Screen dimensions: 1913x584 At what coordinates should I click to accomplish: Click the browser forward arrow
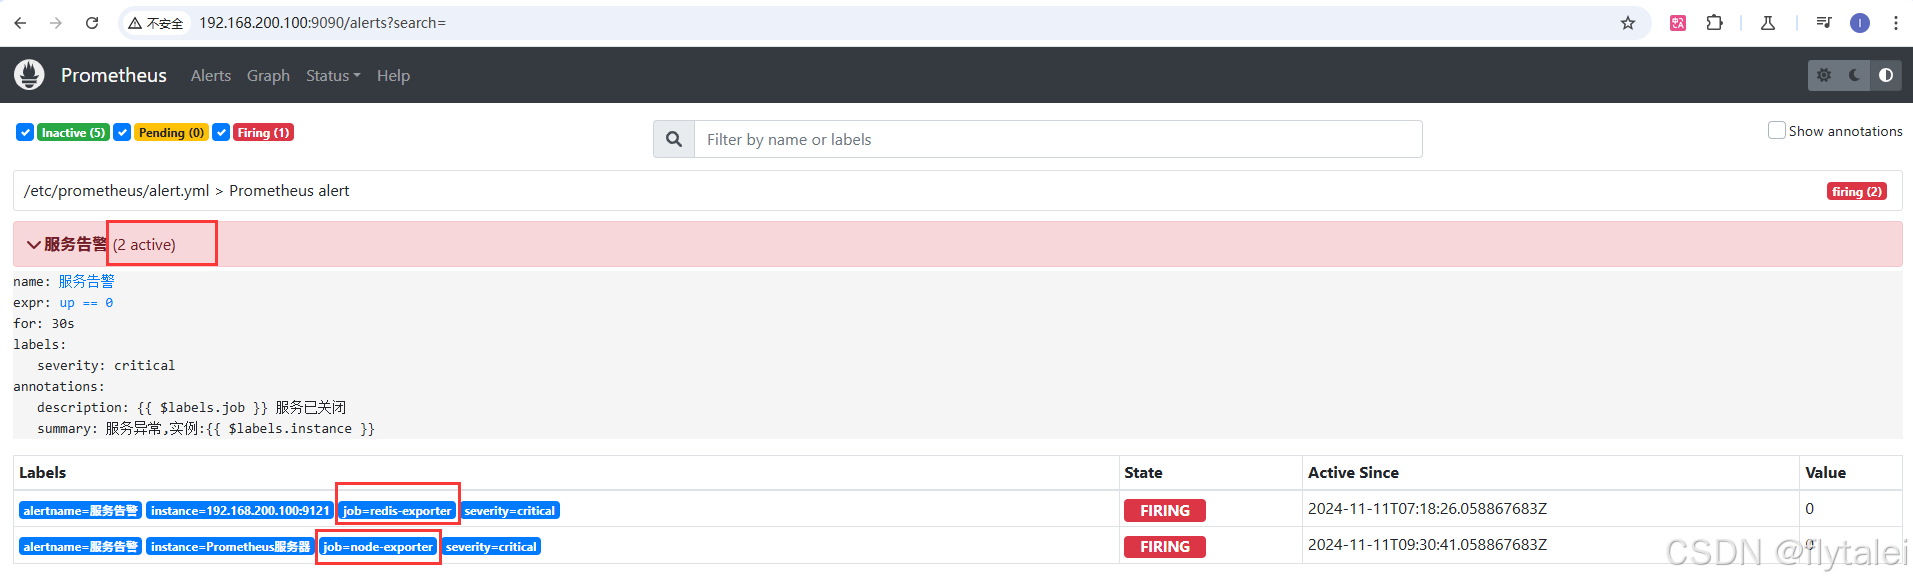56,22
